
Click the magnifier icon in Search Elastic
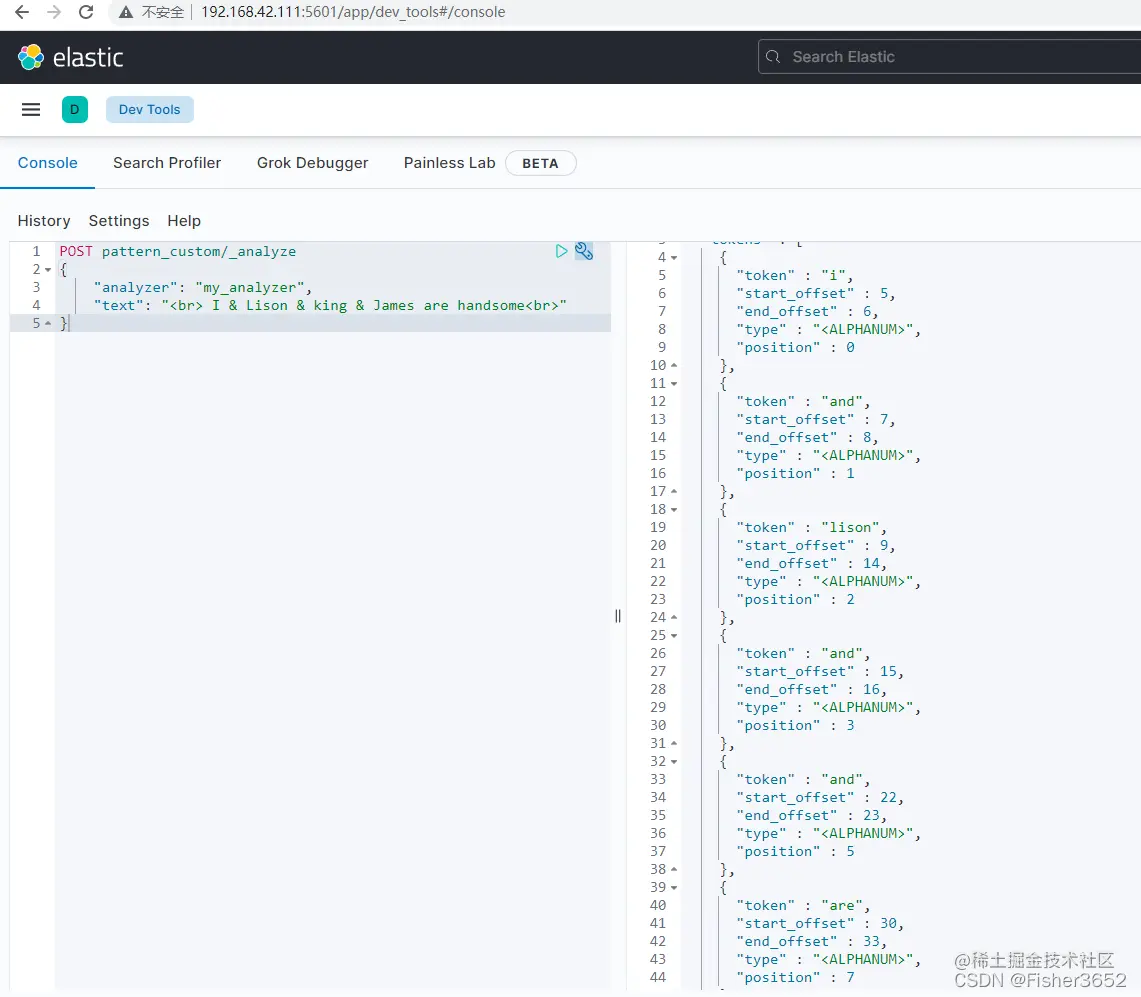click(x=773, y=57)
